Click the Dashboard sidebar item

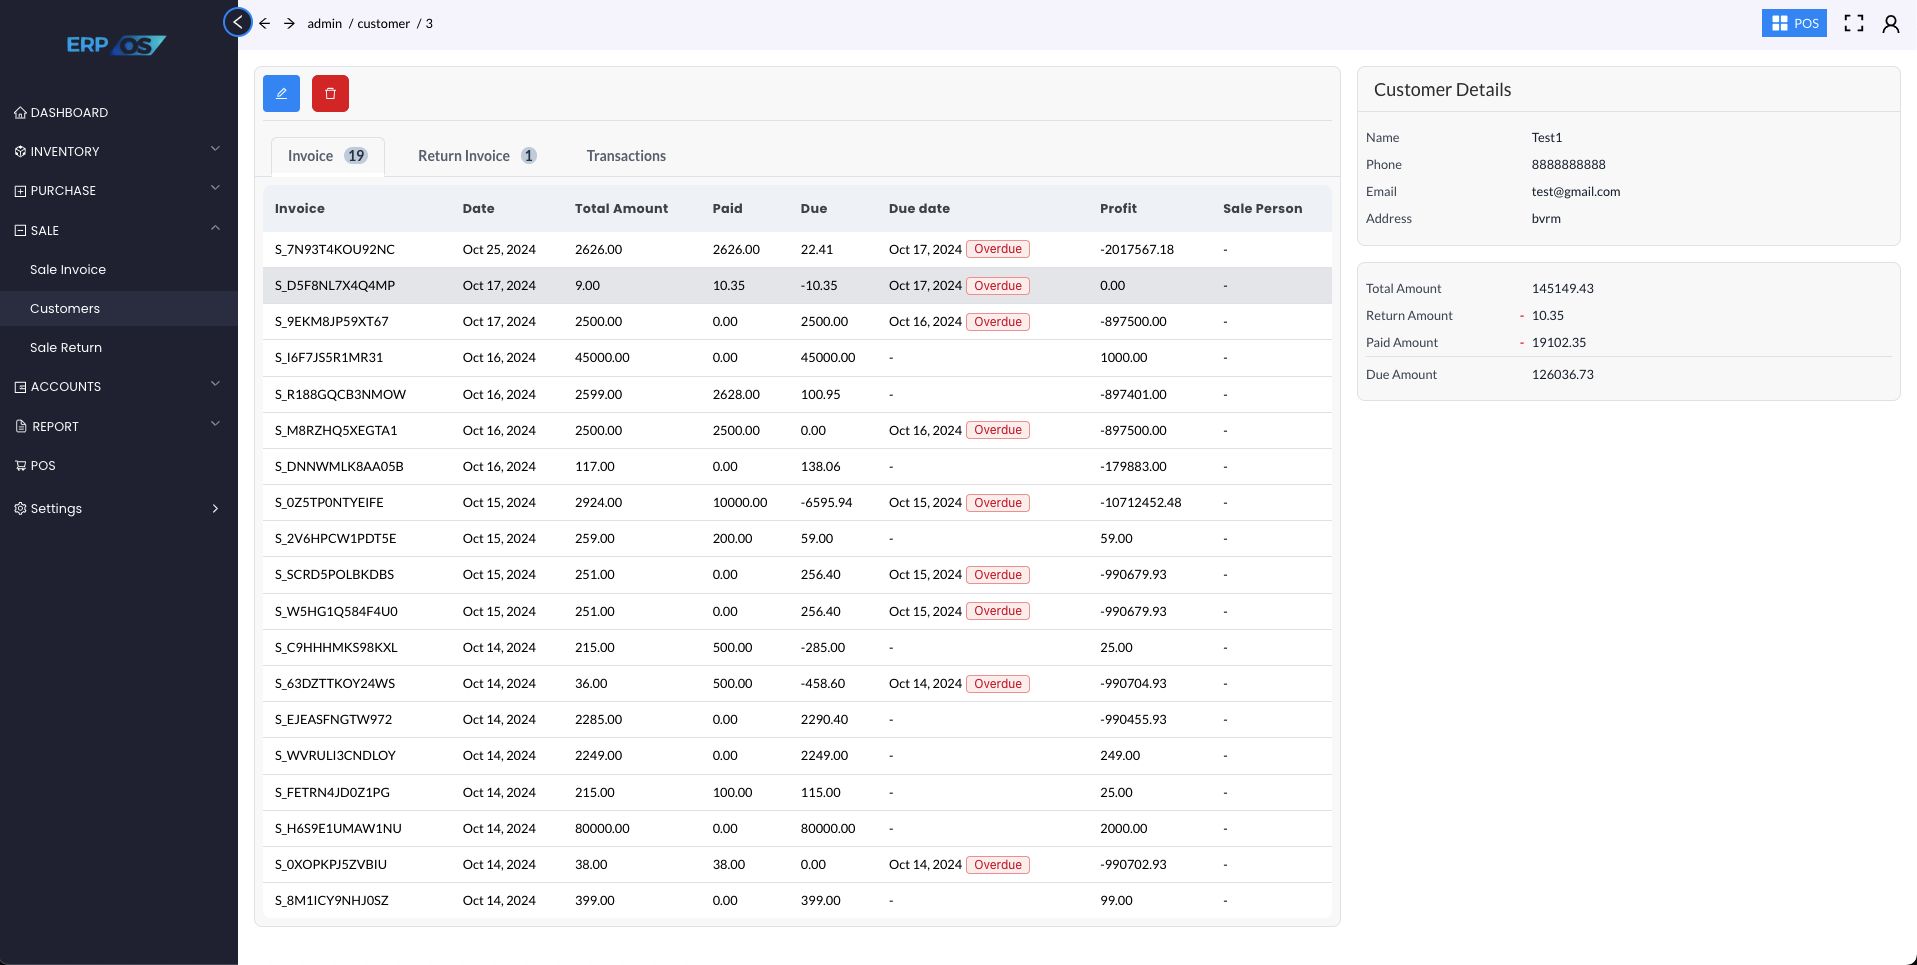69,112
